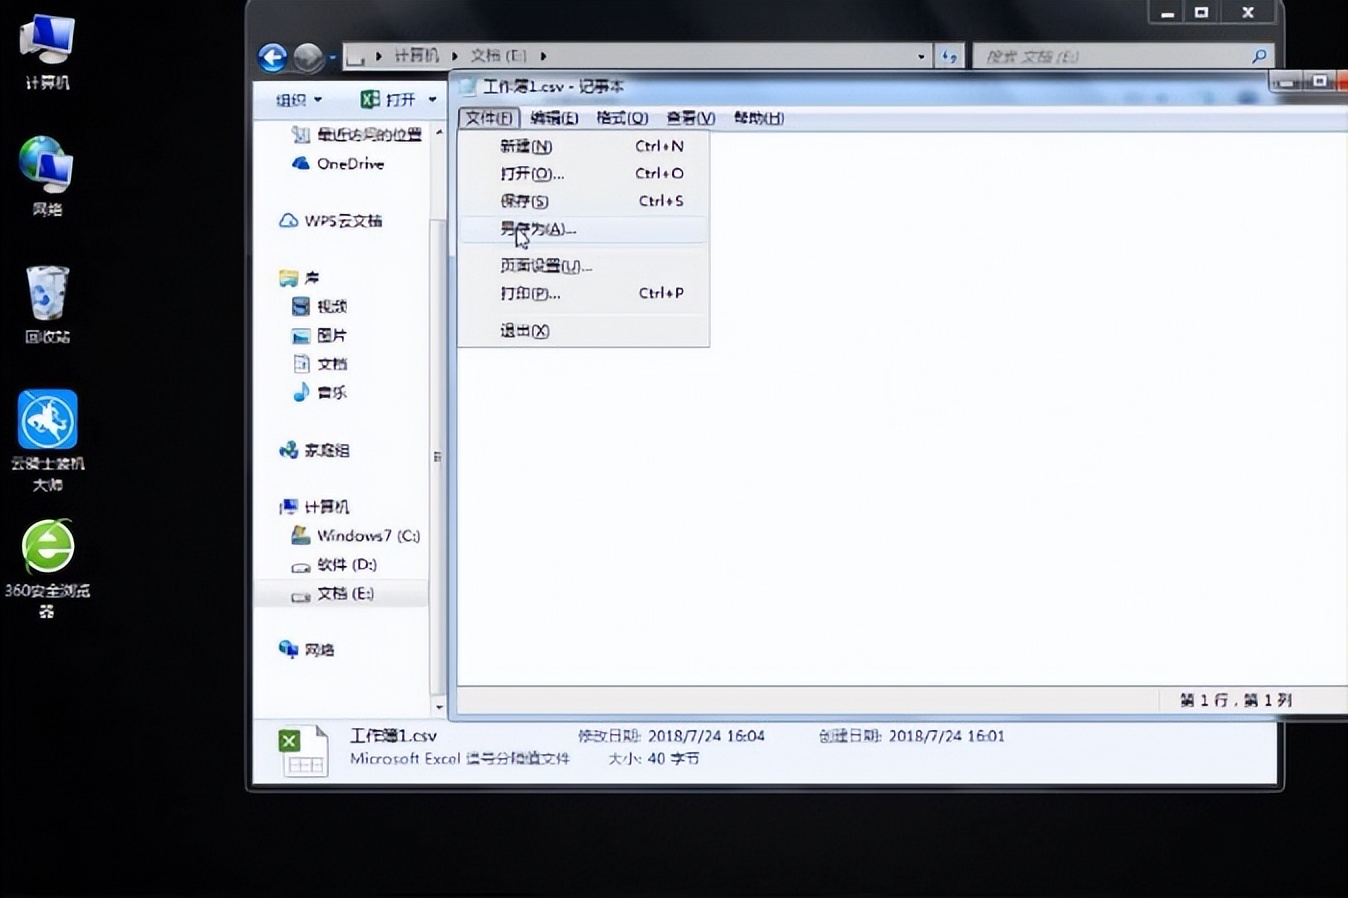Click the 第1行, 第1列 status bar text

coord(1236,700)
